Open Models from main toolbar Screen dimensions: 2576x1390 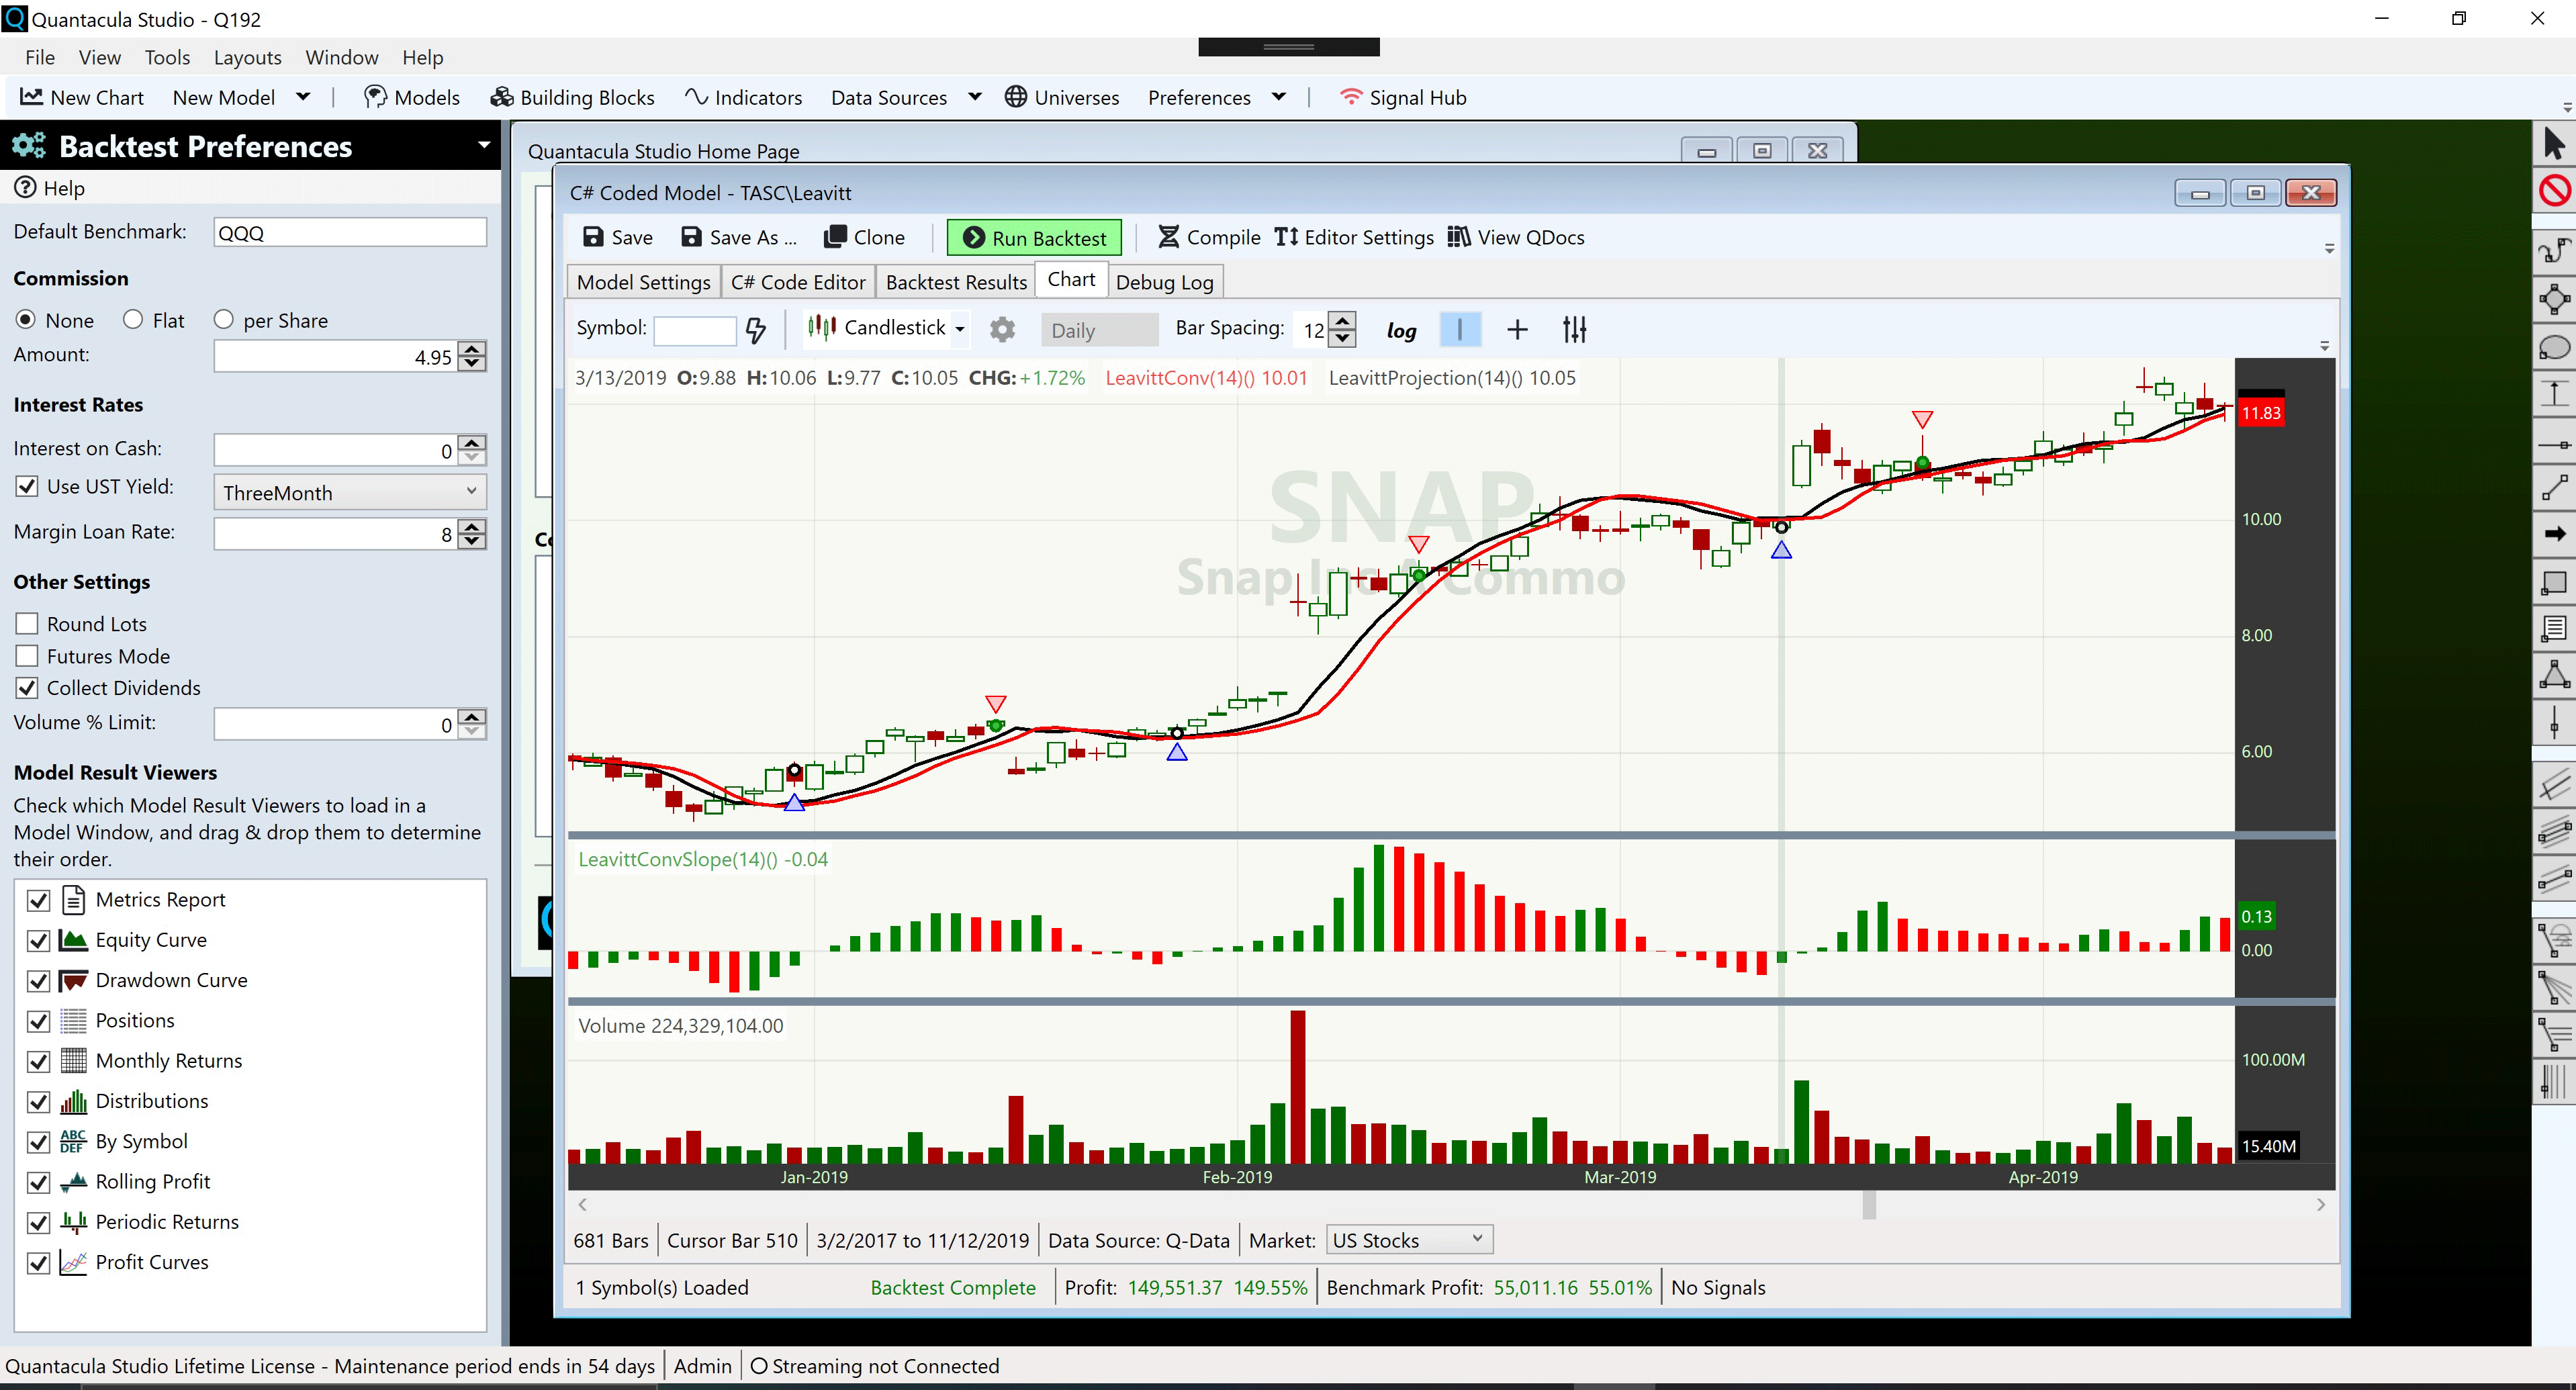(x=411, y=97)
